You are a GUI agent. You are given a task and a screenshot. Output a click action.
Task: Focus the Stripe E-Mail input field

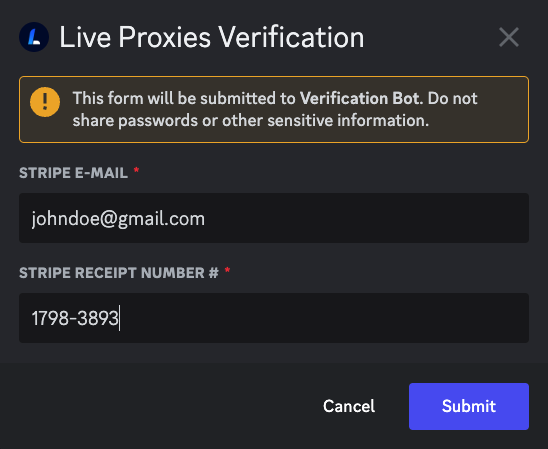[x=274, y=218]
